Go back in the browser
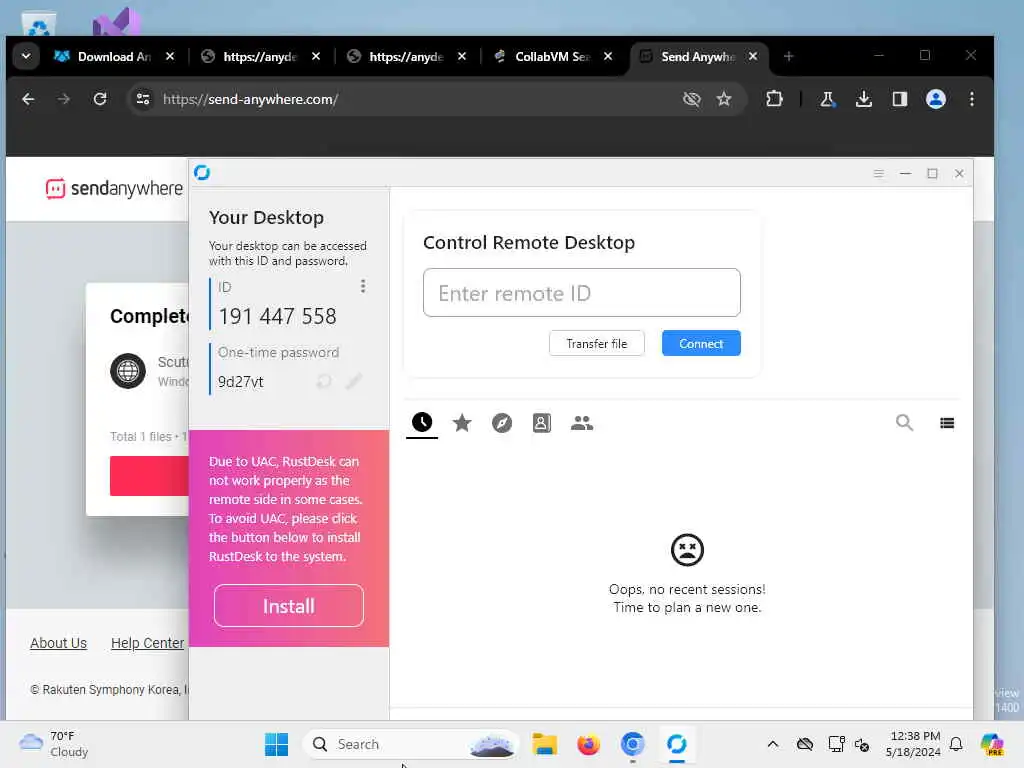 (x=28, y=99)
